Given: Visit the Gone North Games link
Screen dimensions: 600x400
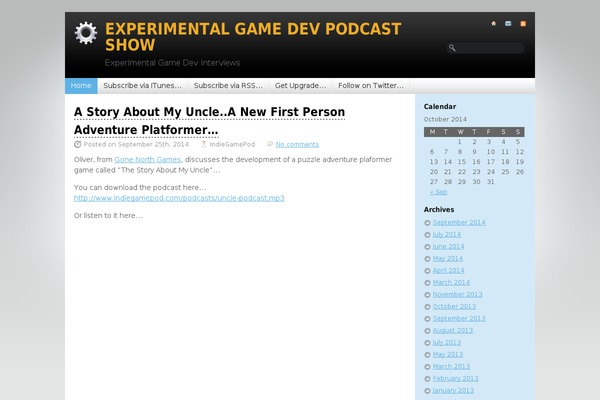Looking at the screenshot, I should coord(148,160).
